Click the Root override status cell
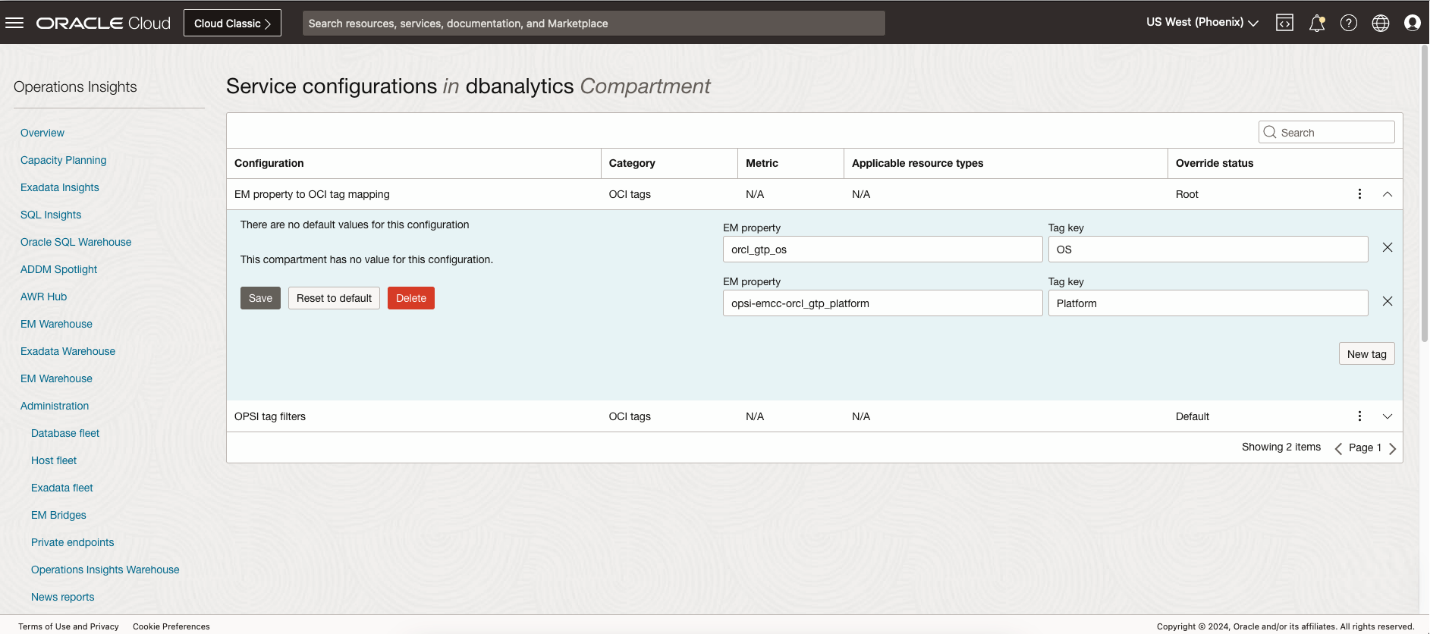The height and width of the screenshot is (634, 1430). [1187, 194]
